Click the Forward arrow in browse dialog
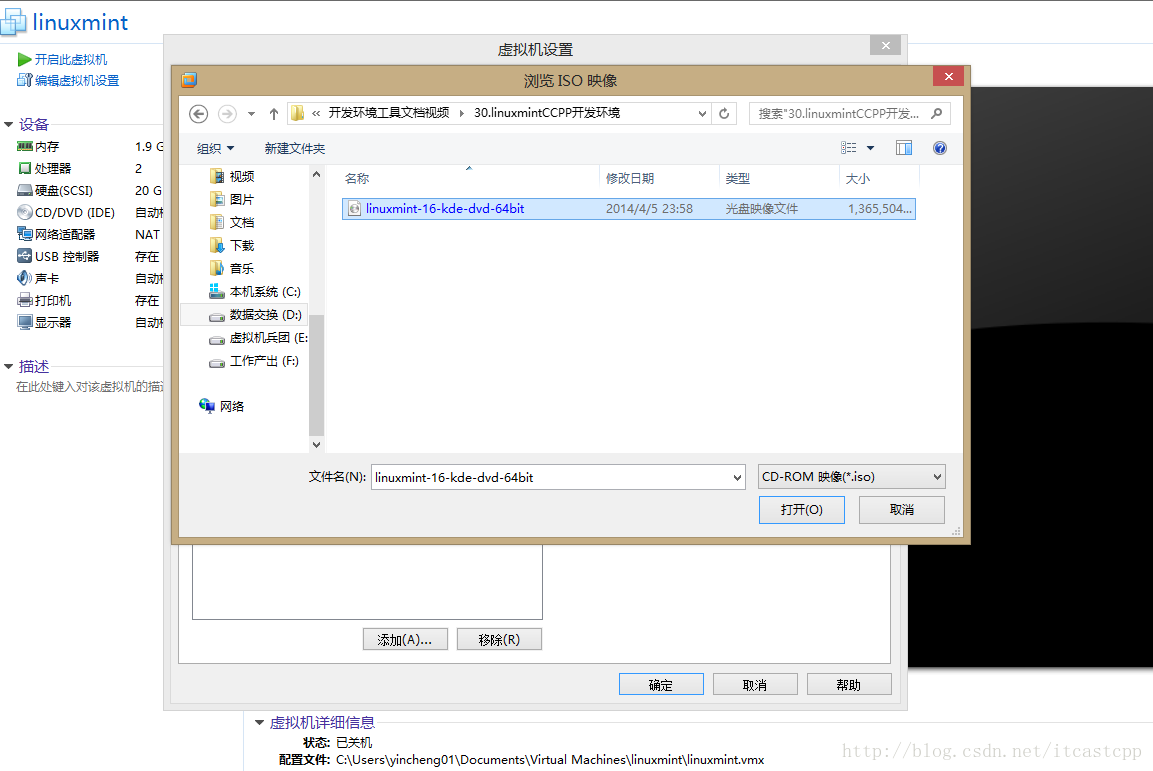Viewport: 1153px width, 771px height. click(227, 114)
